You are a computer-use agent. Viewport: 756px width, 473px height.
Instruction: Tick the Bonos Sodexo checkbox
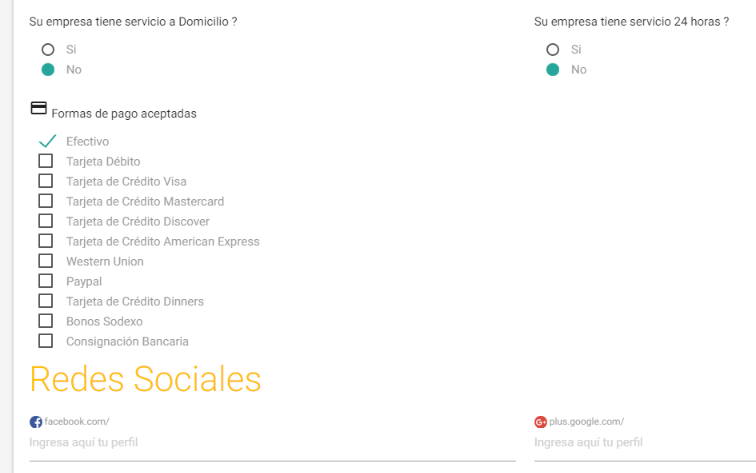(x=46, y=321)
